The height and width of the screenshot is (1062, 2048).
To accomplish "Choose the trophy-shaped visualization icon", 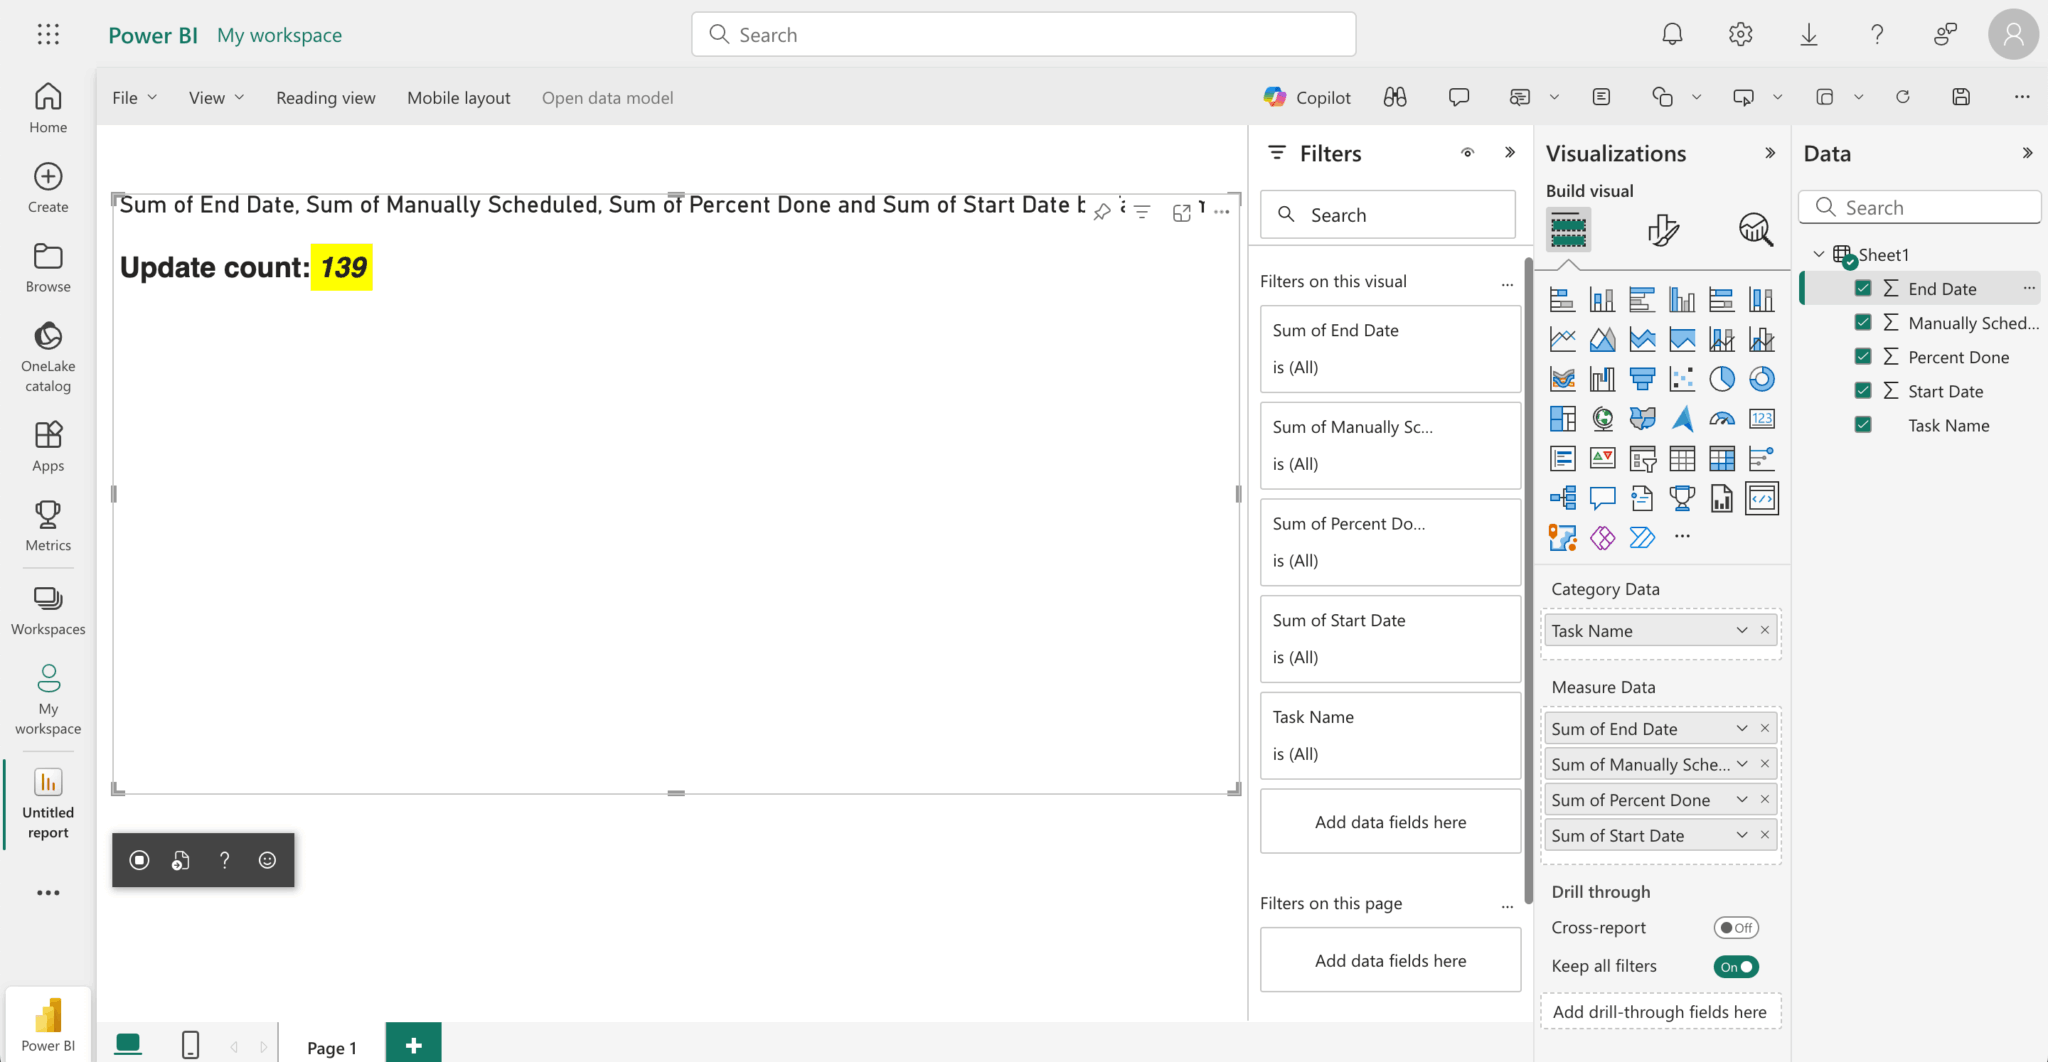I will pyautogui.click(x=1682, y=498).
